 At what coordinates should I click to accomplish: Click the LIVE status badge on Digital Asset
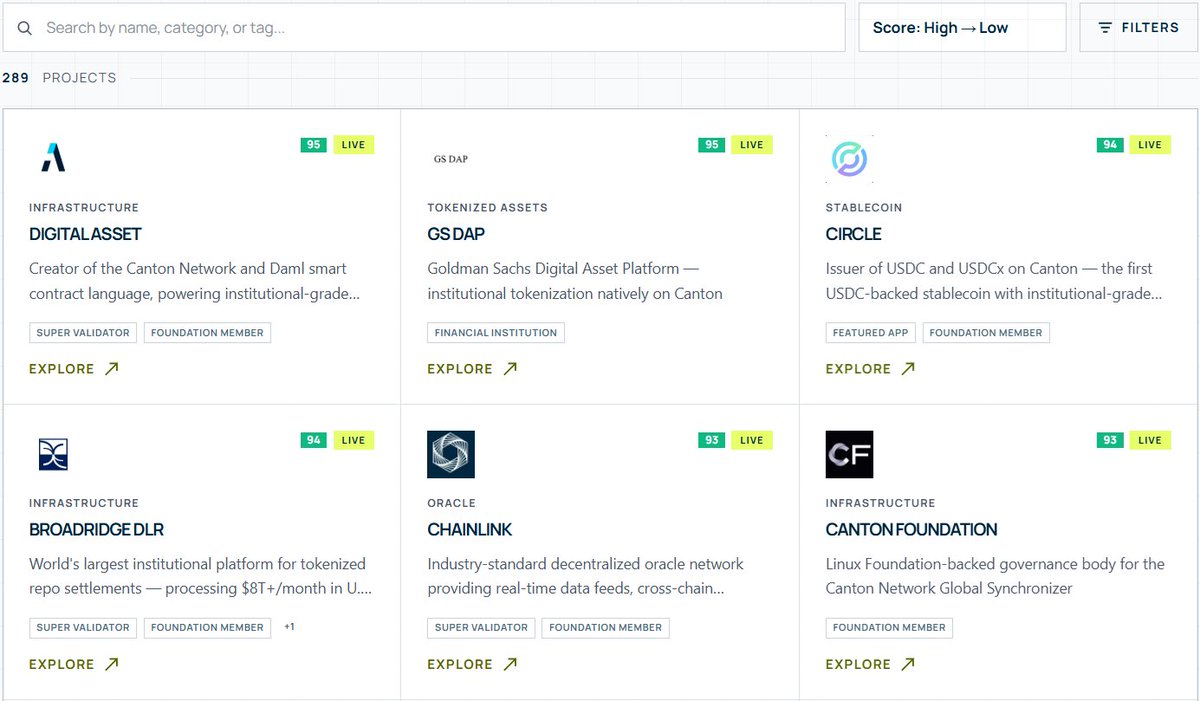click(353, 145)
